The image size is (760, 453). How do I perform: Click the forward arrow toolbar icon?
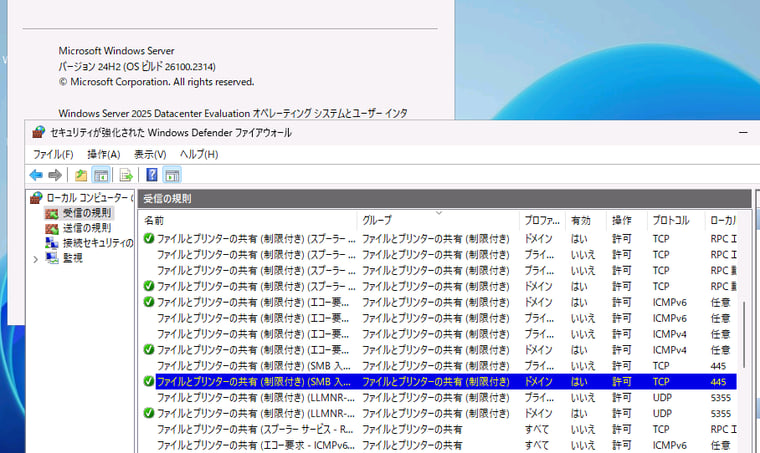[x=55, y=175]
